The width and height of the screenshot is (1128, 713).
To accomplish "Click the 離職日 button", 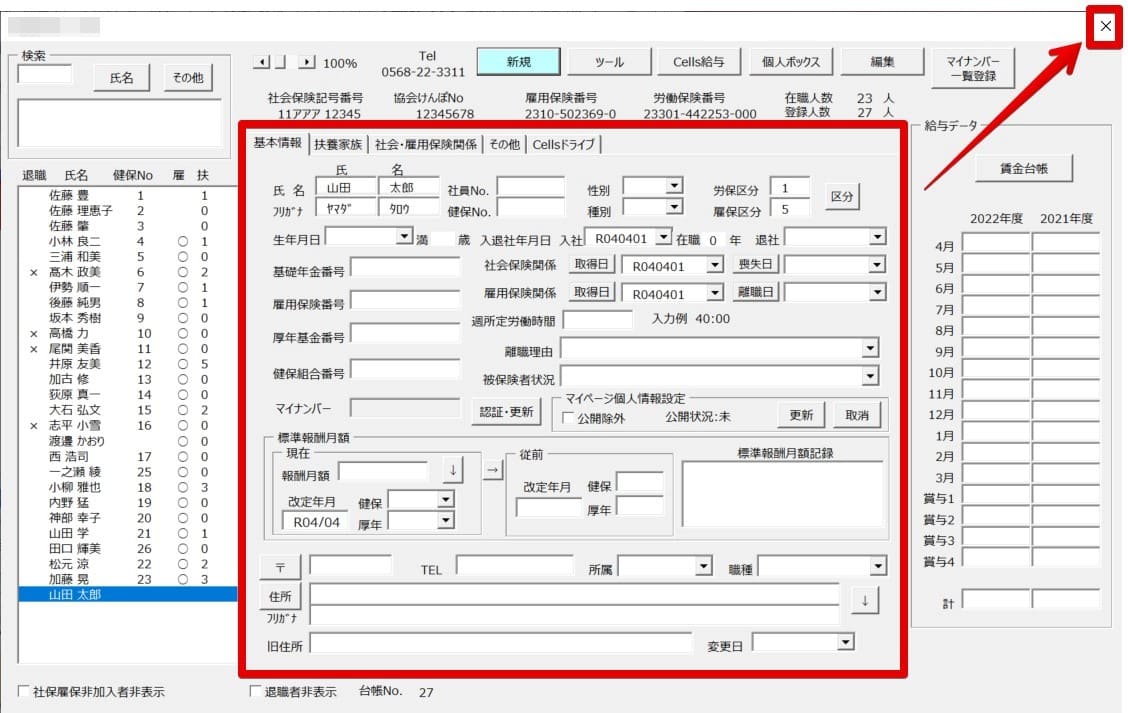I will [755, 292].
